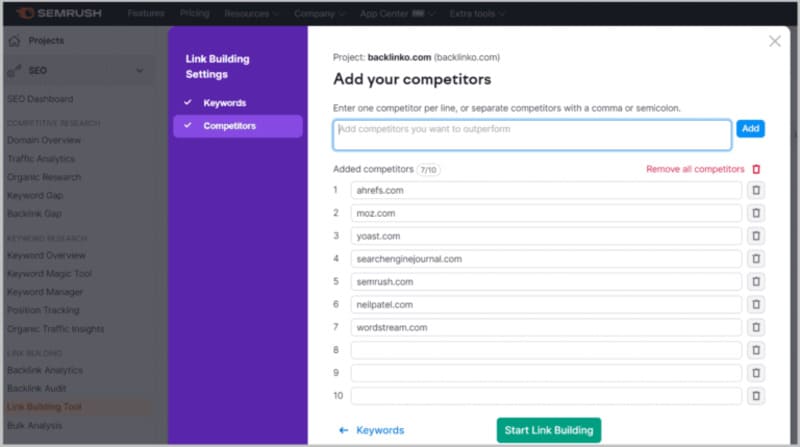Open the Resources dropdown menu

pos(252,14)
